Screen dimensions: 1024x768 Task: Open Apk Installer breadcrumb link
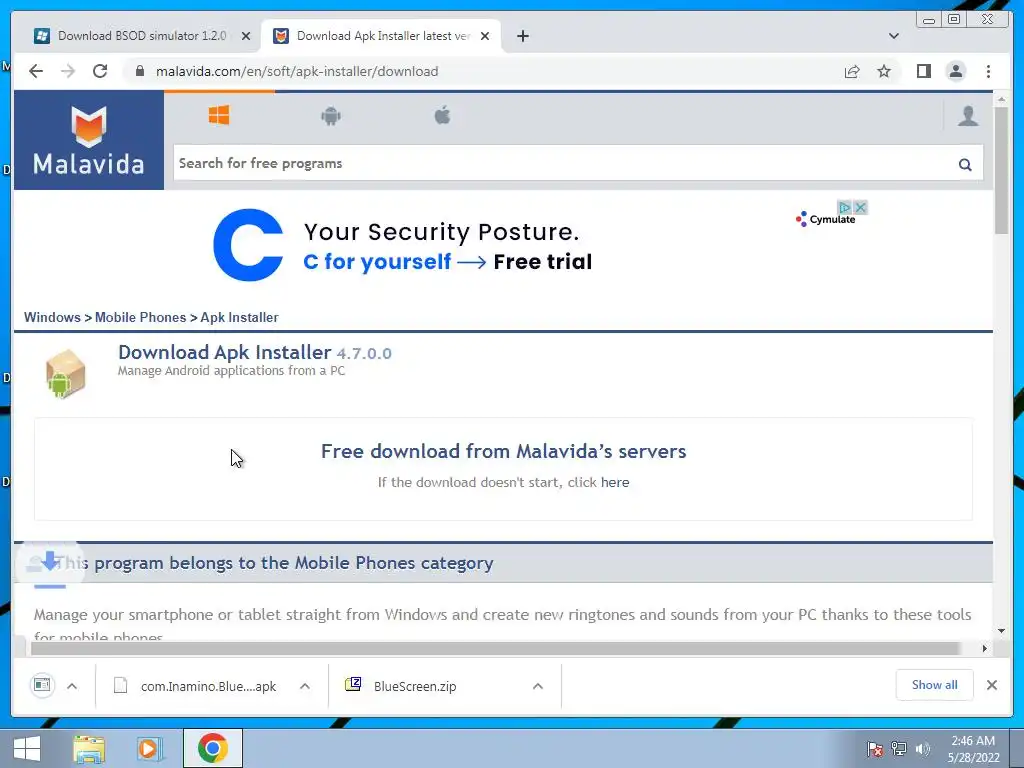click(239, 317)
